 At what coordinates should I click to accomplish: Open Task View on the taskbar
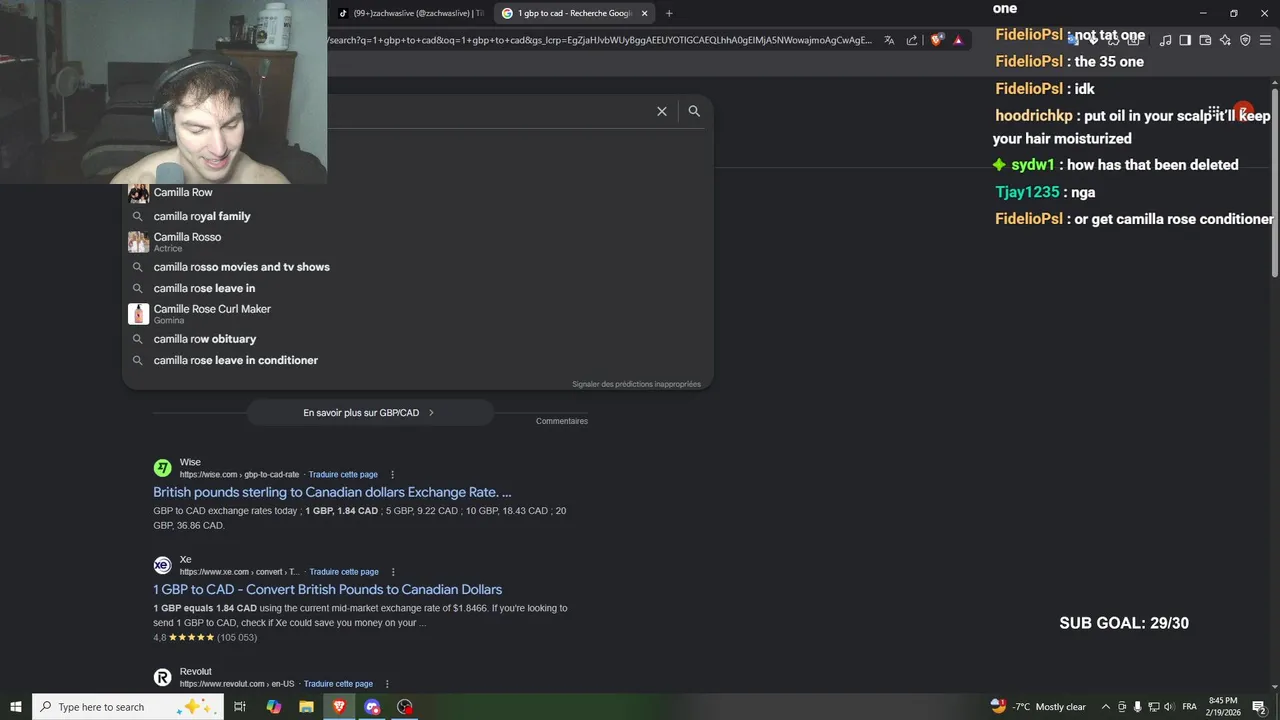coord(240,707)
